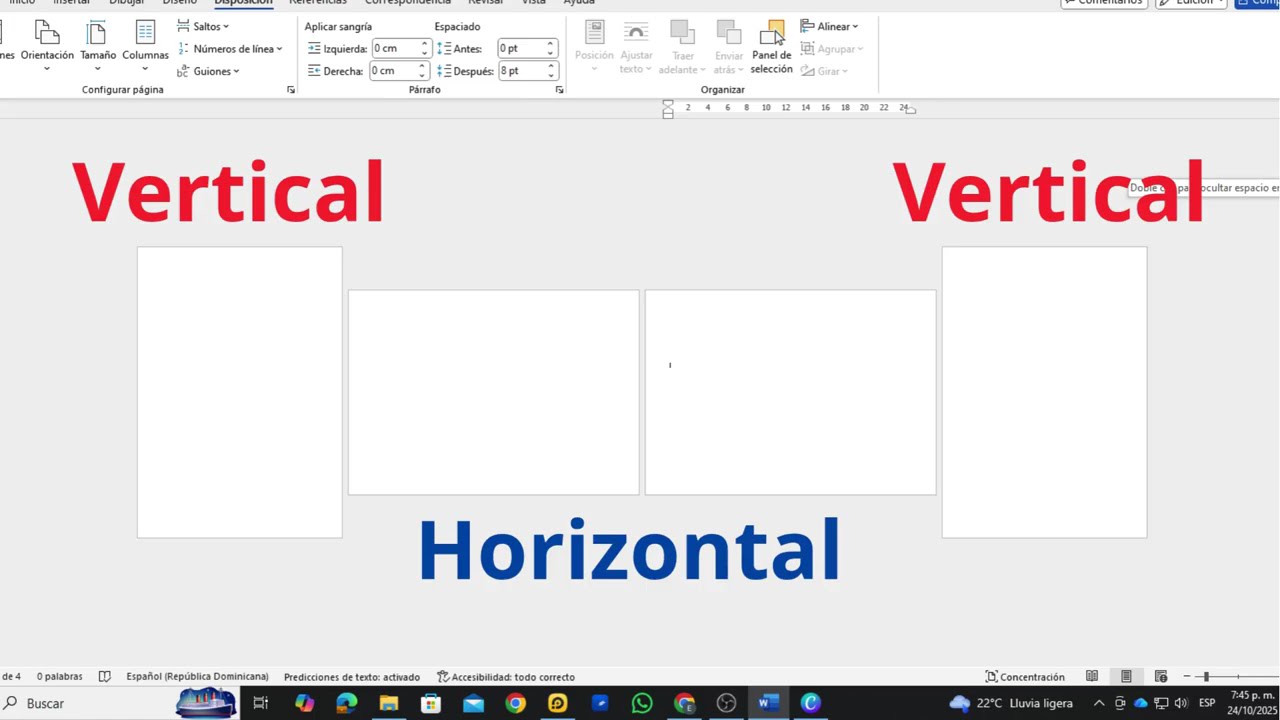Click the Enviar atrás icon
1280x720 pixels.
pos(729,33)
